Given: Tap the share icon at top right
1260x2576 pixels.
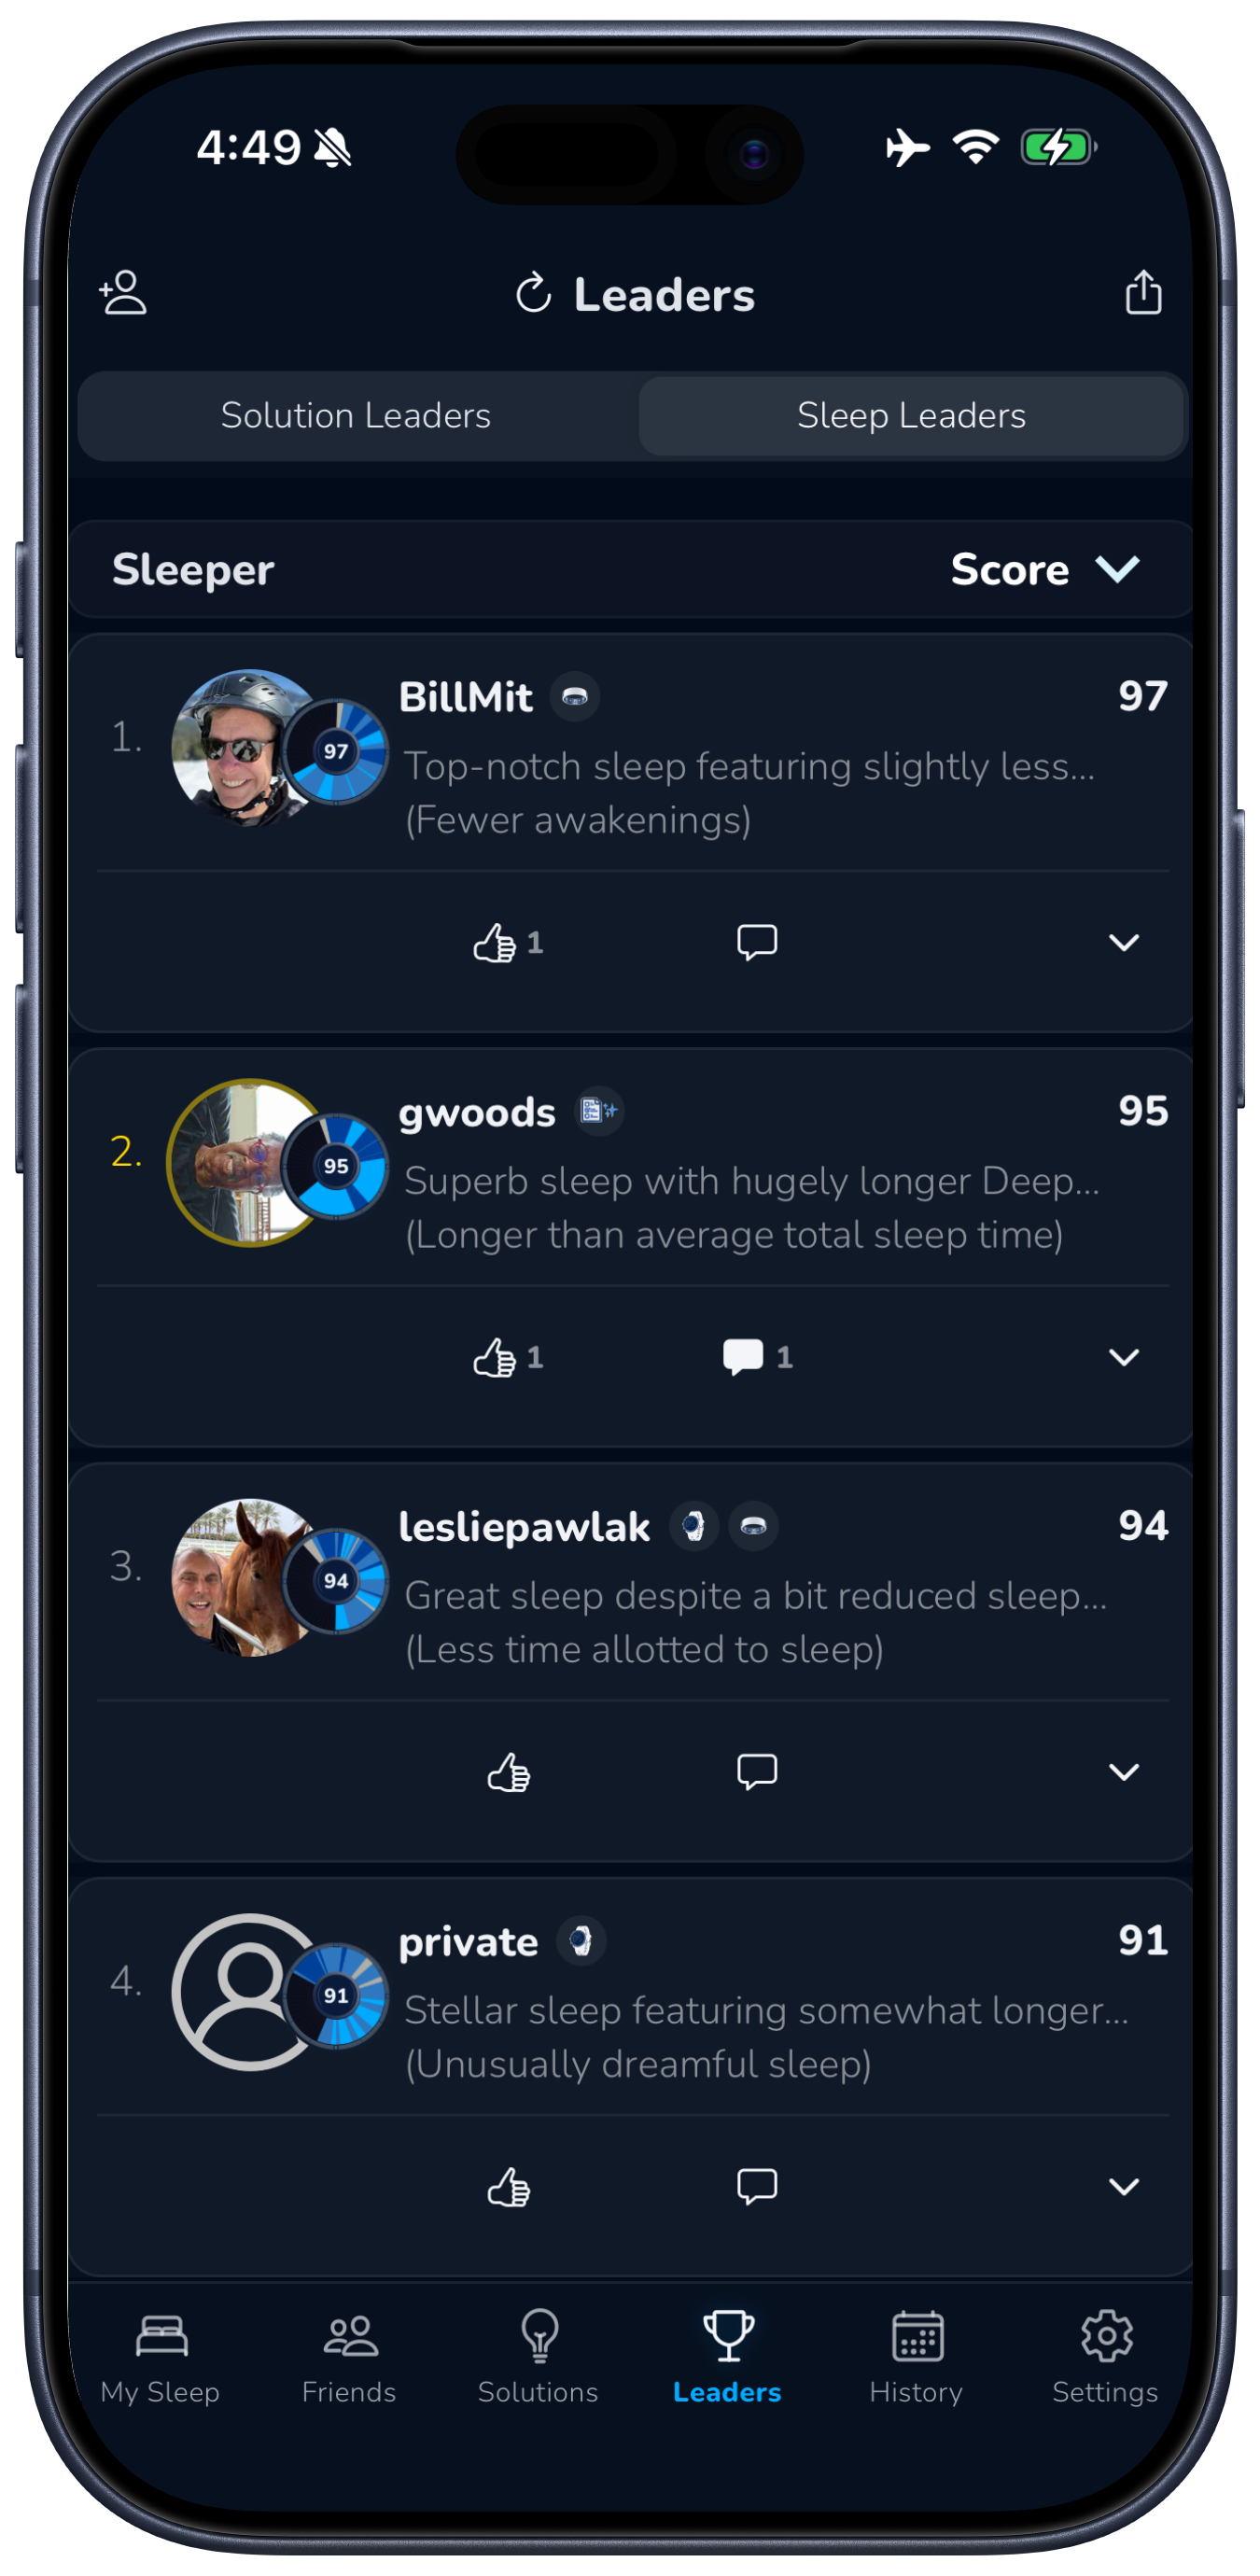Looking at the screenshot, I should [1143, 292].
